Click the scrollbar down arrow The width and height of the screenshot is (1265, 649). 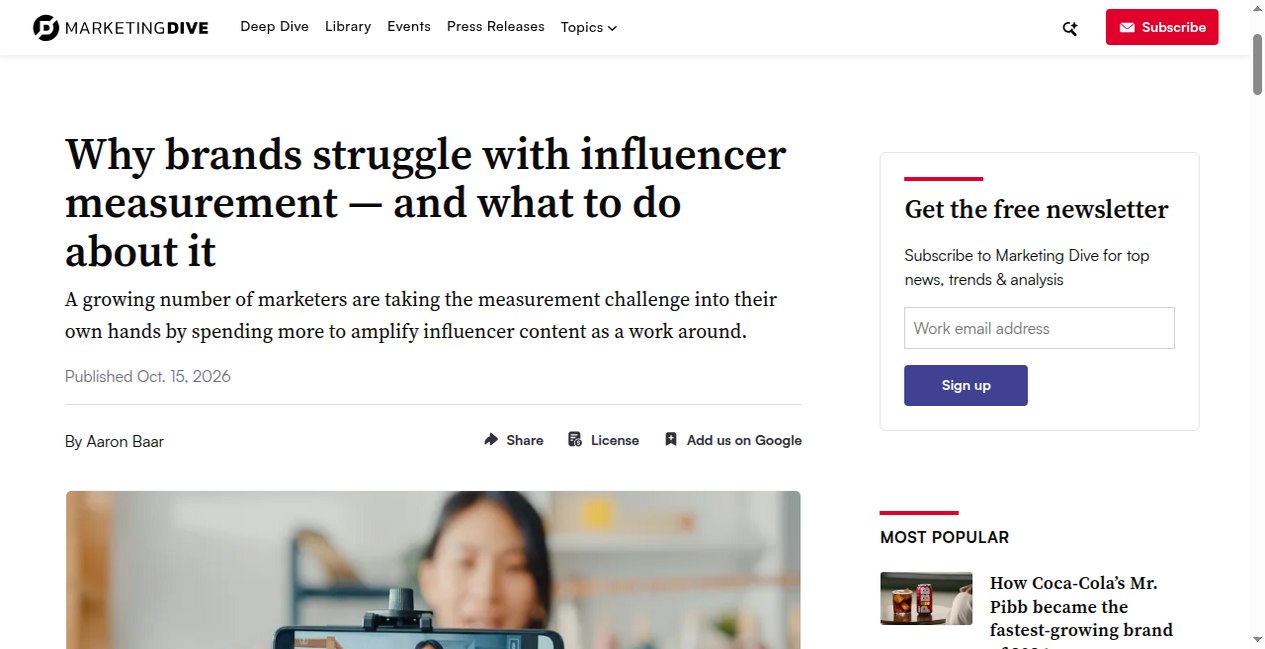[1257, 639]
